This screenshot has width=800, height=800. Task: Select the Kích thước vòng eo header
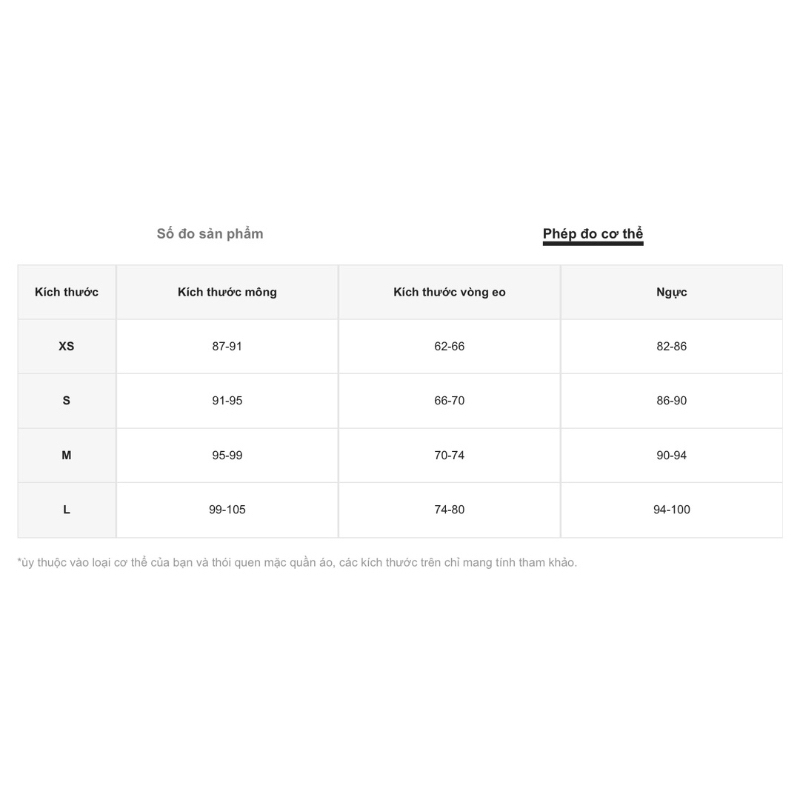click(x=449, y=292)
